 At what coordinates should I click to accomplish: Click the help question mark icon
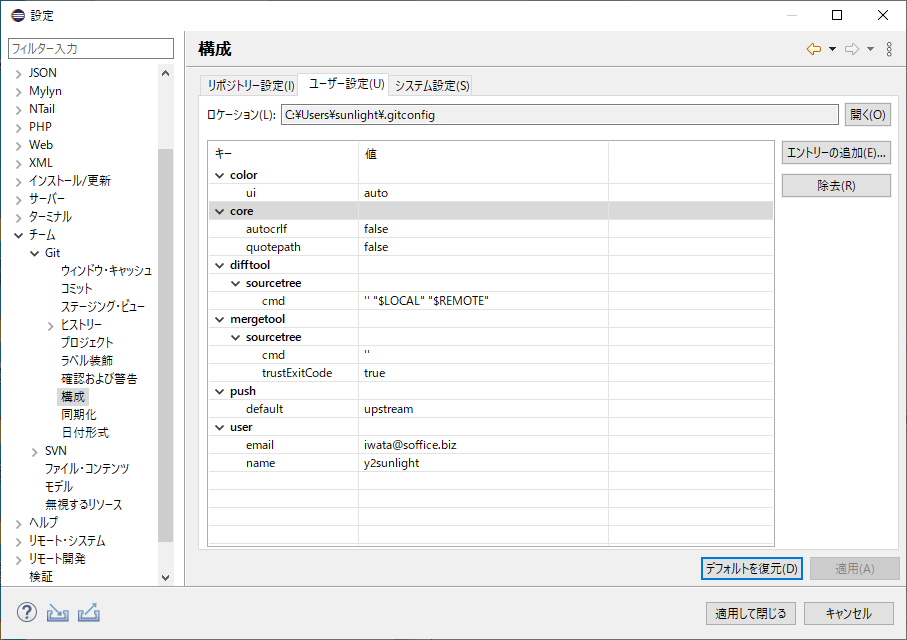(x=27, y=612)
